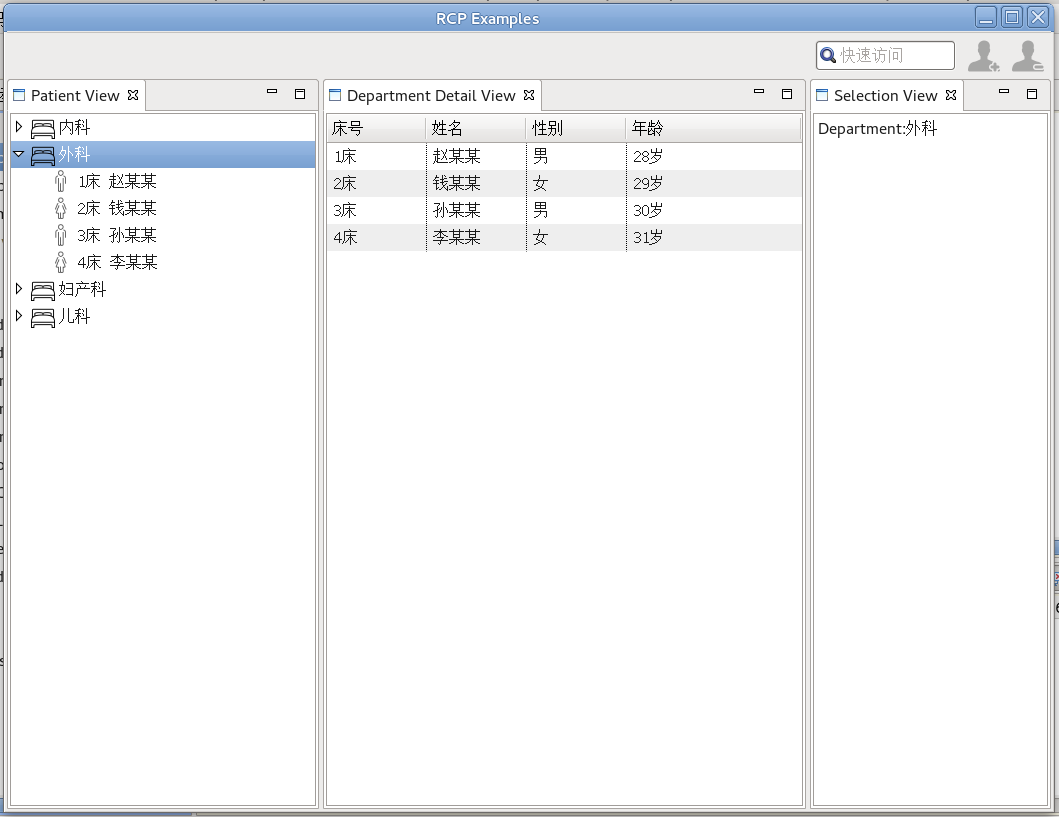1059x817 pixels.
Task: Sort by the 性别 column header
Action: [x=575, y=128]
